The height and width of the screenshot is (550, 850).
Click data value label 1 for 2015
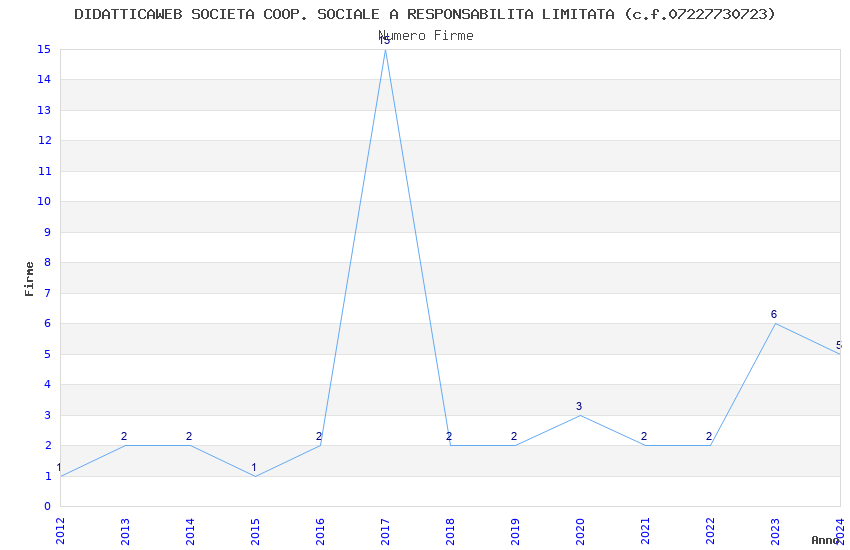tap(254, 467)
